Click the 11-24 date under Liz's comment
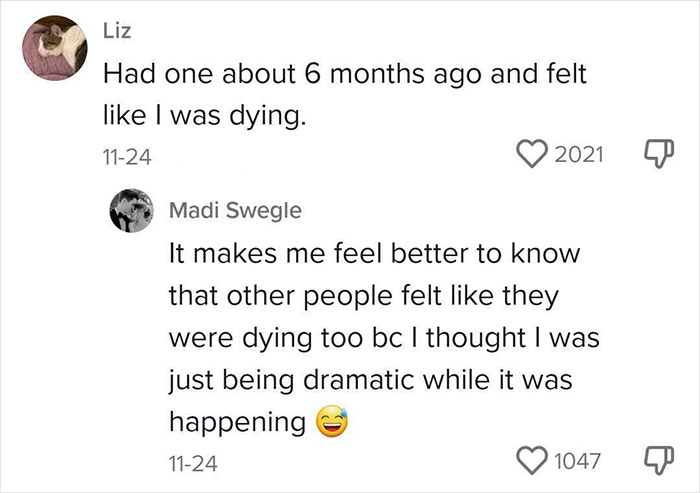This screenshot has height=493, width=700. tap(124, 156)
